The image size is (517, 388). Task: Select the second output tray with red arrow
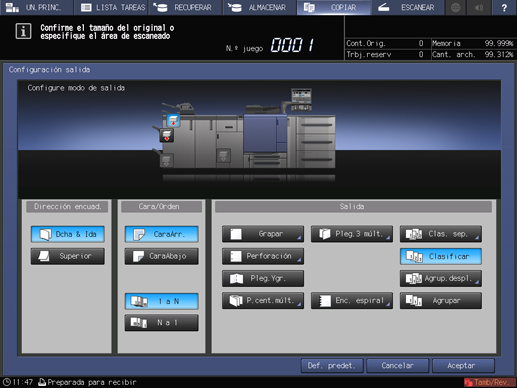pyautogui.click(x=167, y=136)
